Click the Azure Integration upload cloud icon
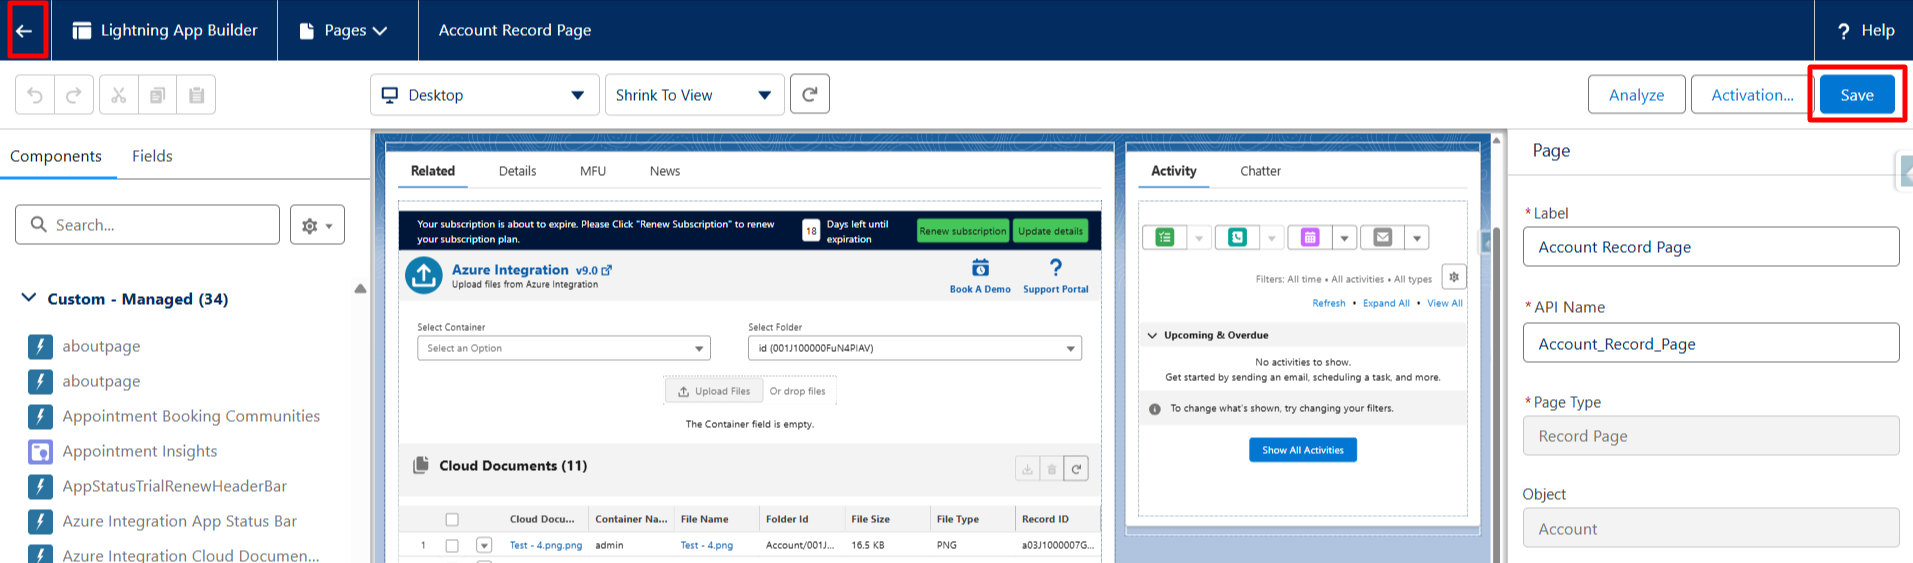Image resolution: width=1913 pixels, height=563 pixels. coord(424,275)
